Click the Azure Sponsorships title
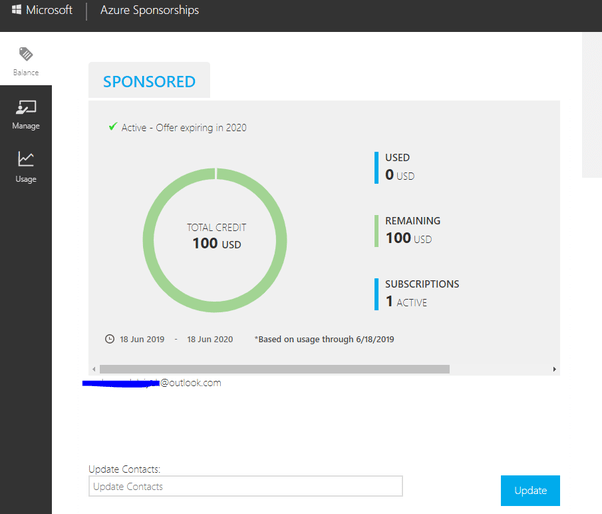The width and height of the screenshot is (602, 514). (149, 10)
